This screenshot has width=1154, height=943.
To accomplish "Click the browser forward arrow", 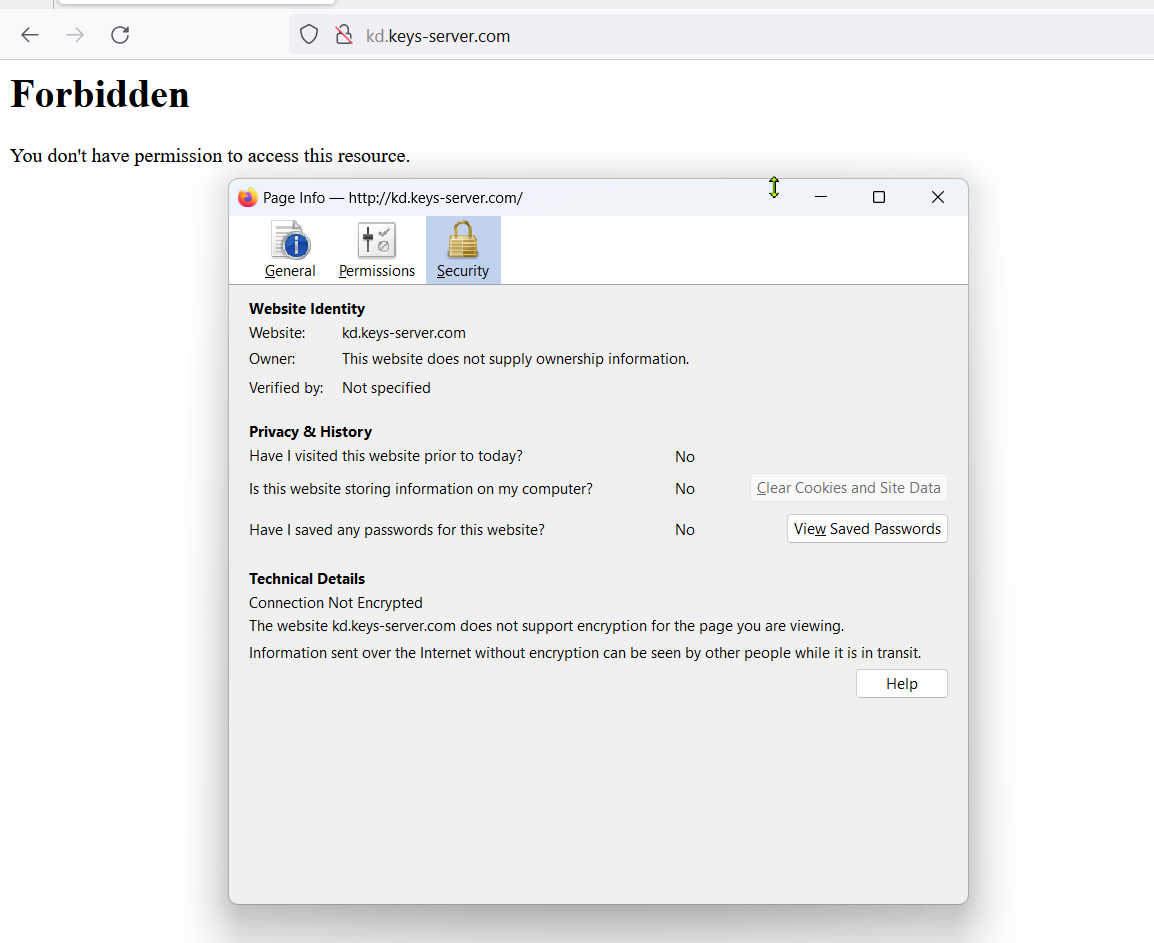I will coord(75,35).
